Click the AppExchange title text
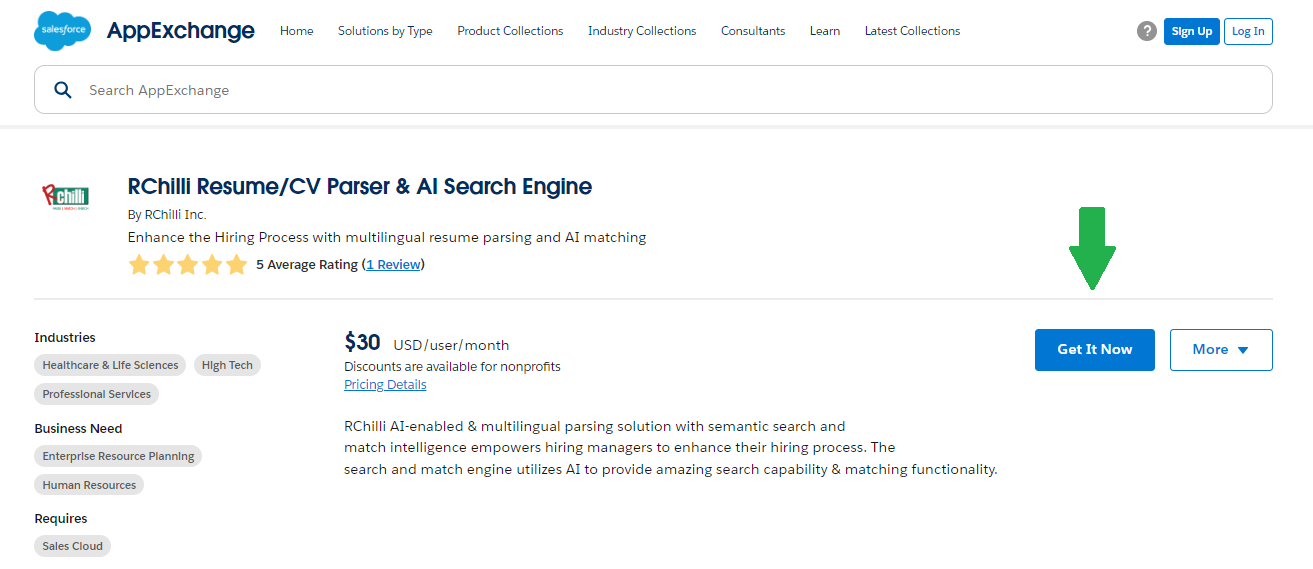The width and height of the screenshot is (1313, 569). tap(181, 31)
